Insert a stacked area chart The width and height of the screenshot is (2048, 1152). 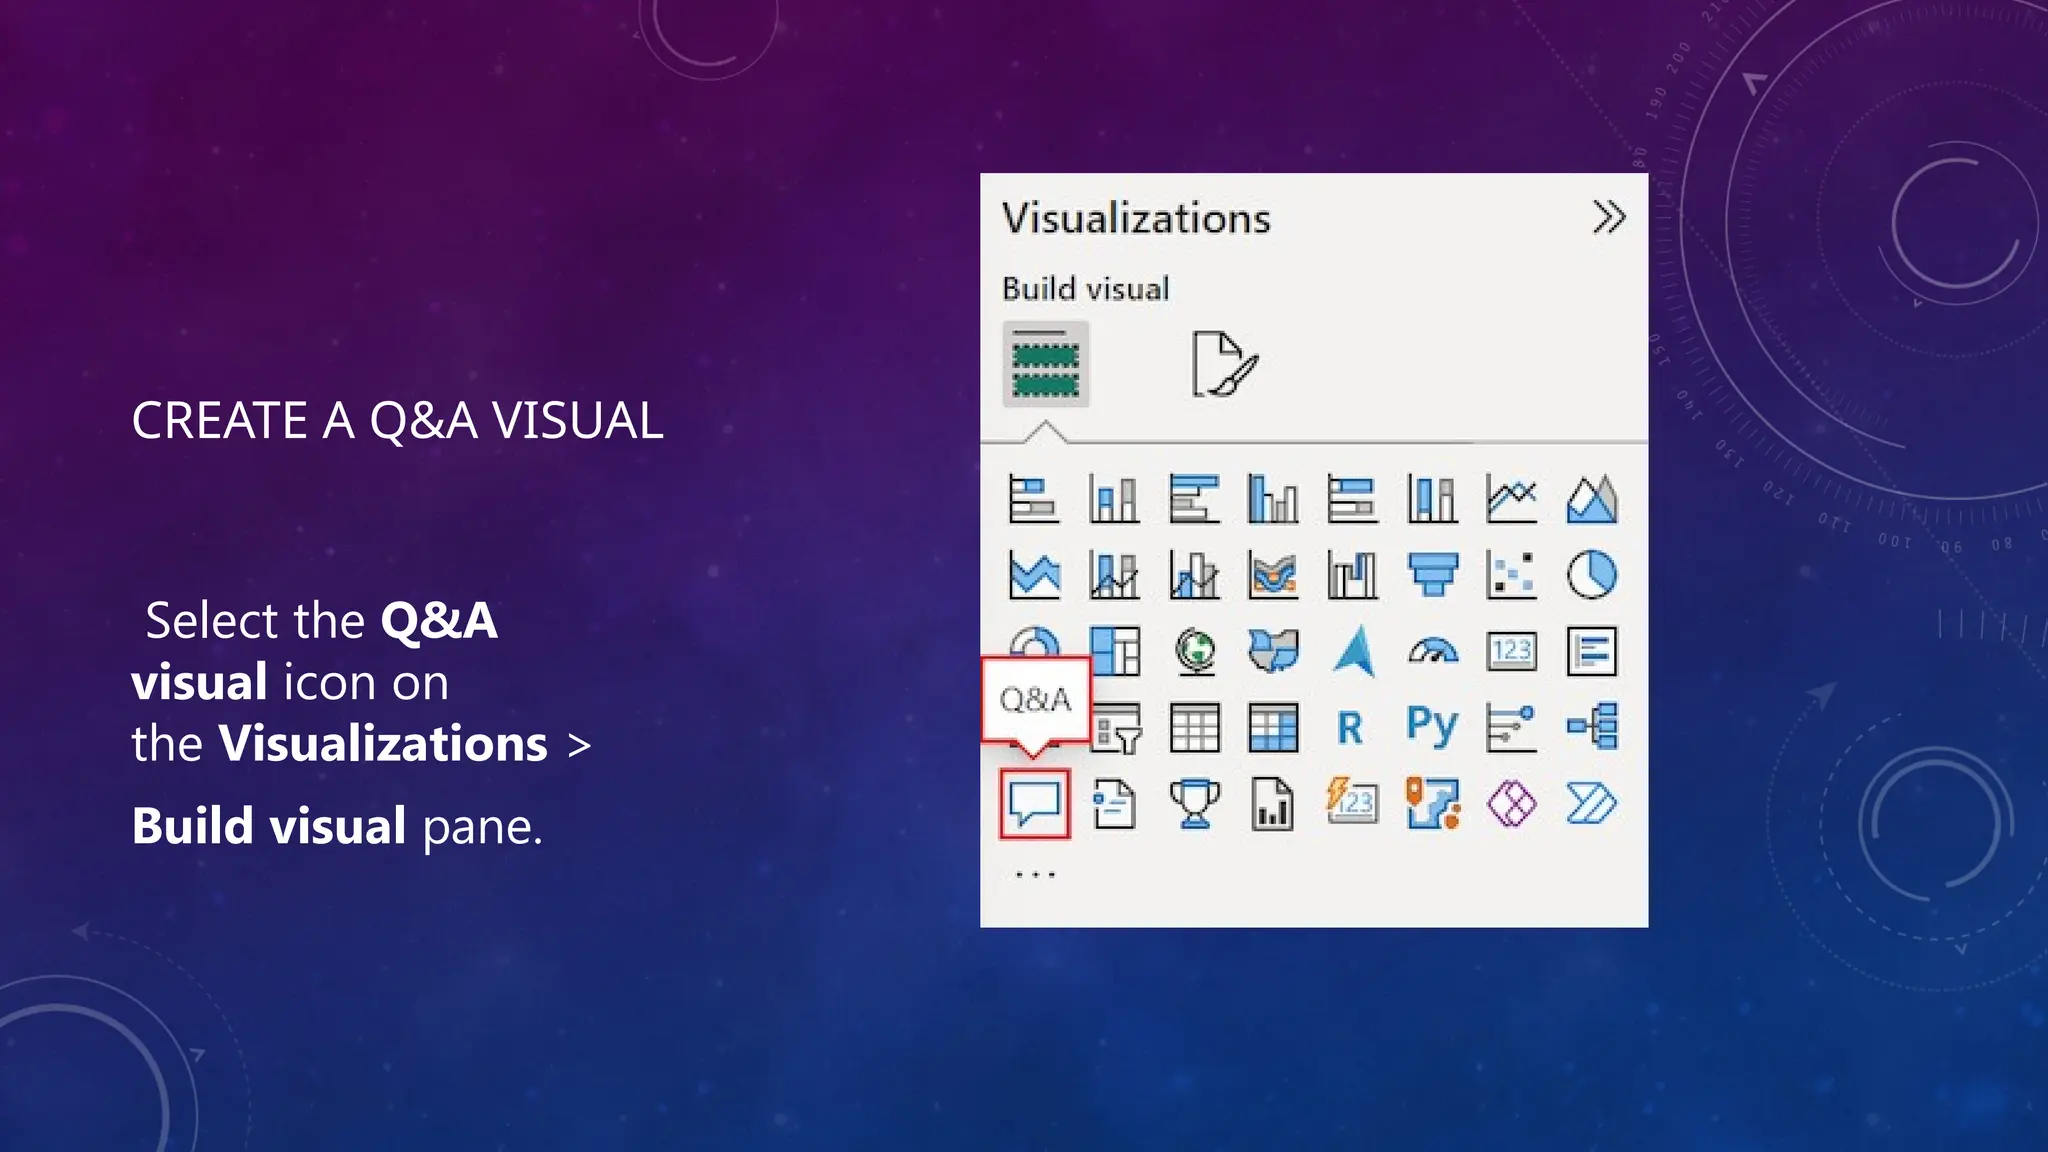[1034, 575]
